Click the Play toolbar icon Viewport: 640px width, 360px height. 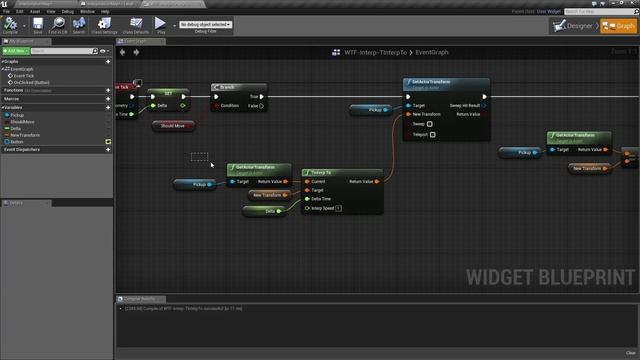point(160,25)
